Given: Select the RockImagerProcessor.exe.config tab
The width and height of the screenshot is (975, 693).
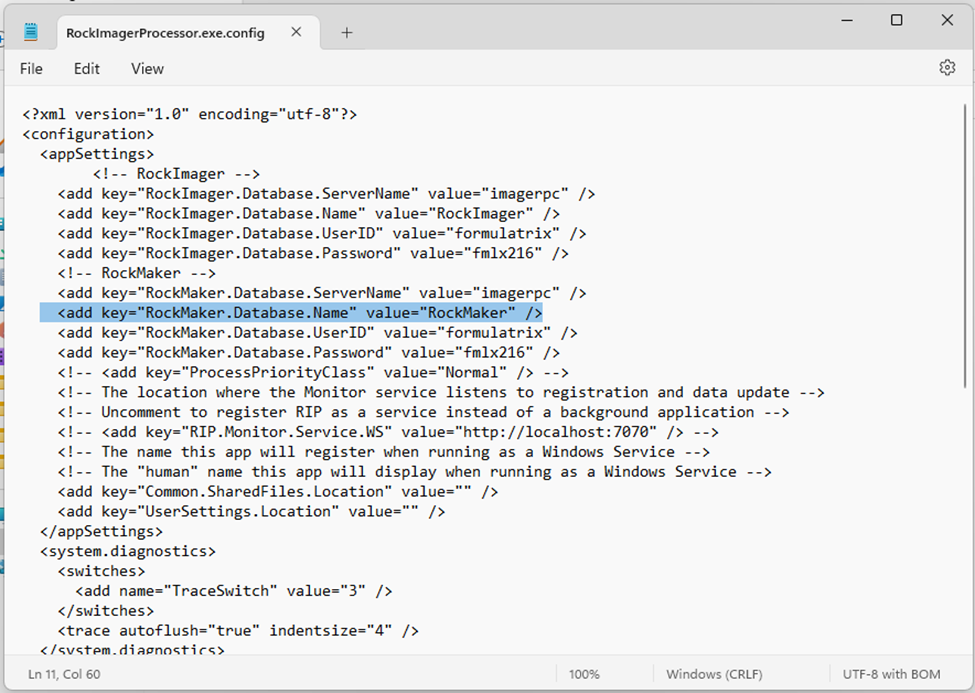Looking at the screenshot, I should click(x=165, y=32).
